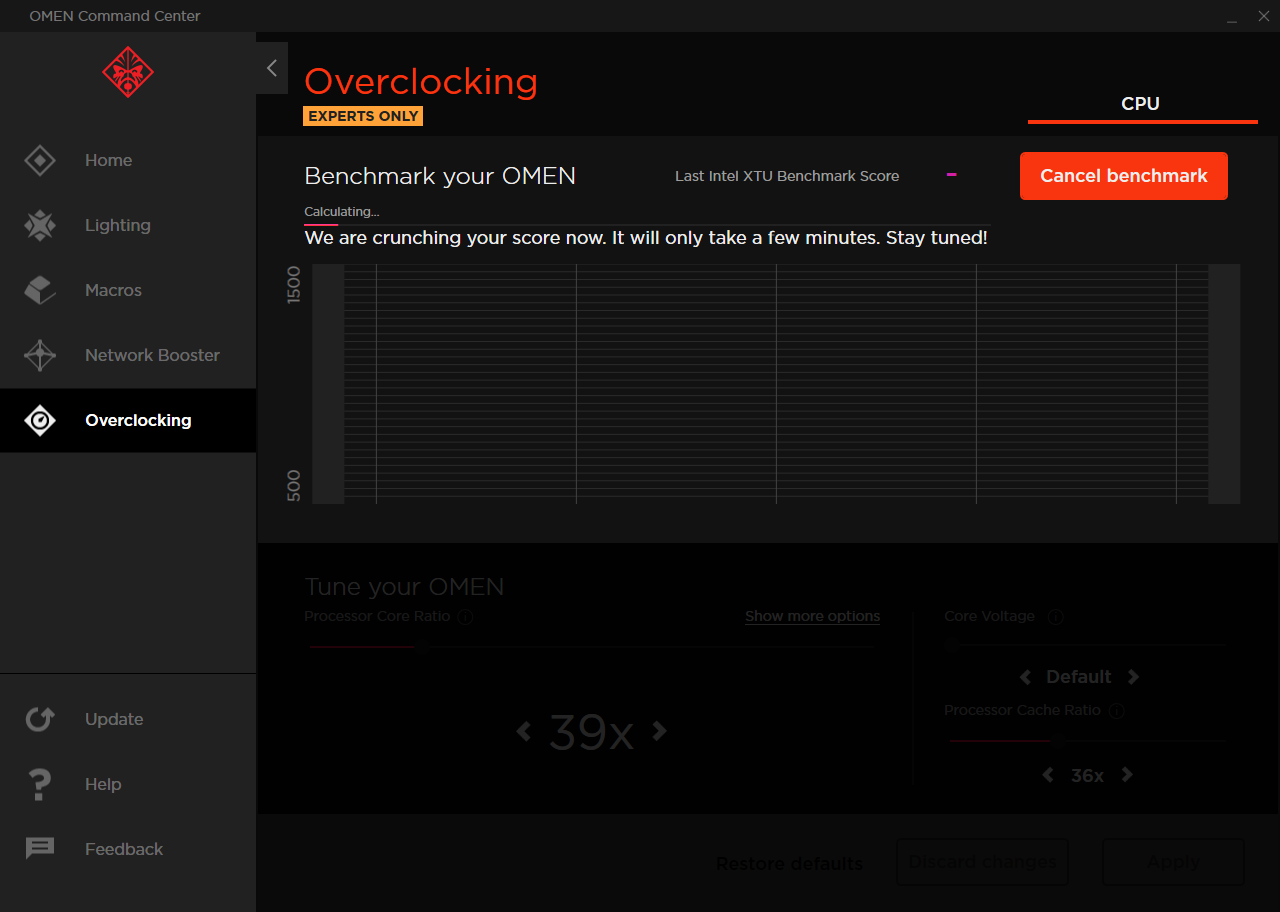This screenshot has height=912, width=1280.
Task: Select previous Core Voltage value left of Default
Action: coord(1025,677)
